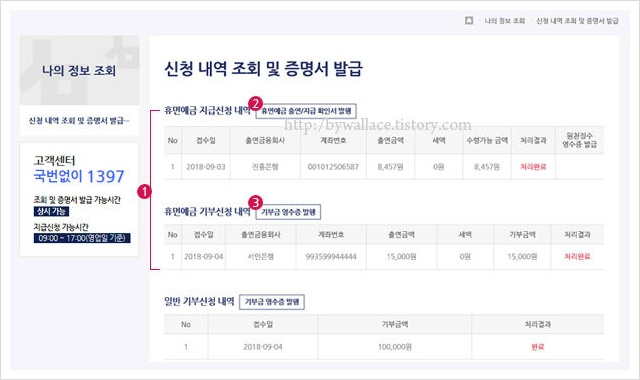Click 기부금 영수증 발행 beside 휴면예금 기부신청 내역
Image resolution: width=640 pixels, height=380 pixels.
point(288,212)
